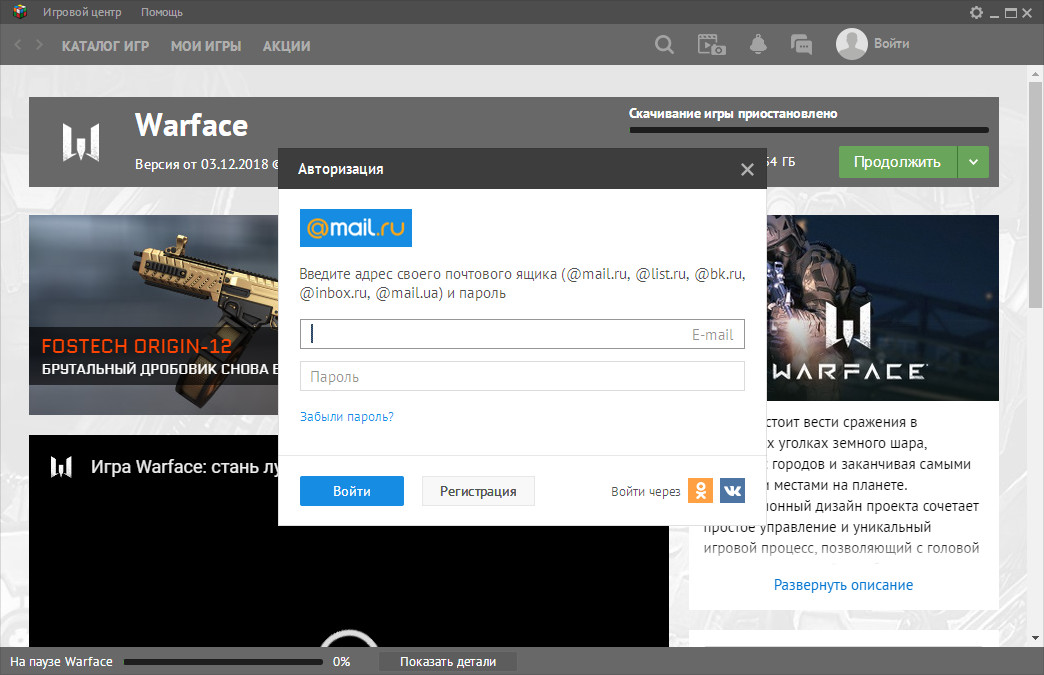Click the 0% progress value

[x=342, y=662]
